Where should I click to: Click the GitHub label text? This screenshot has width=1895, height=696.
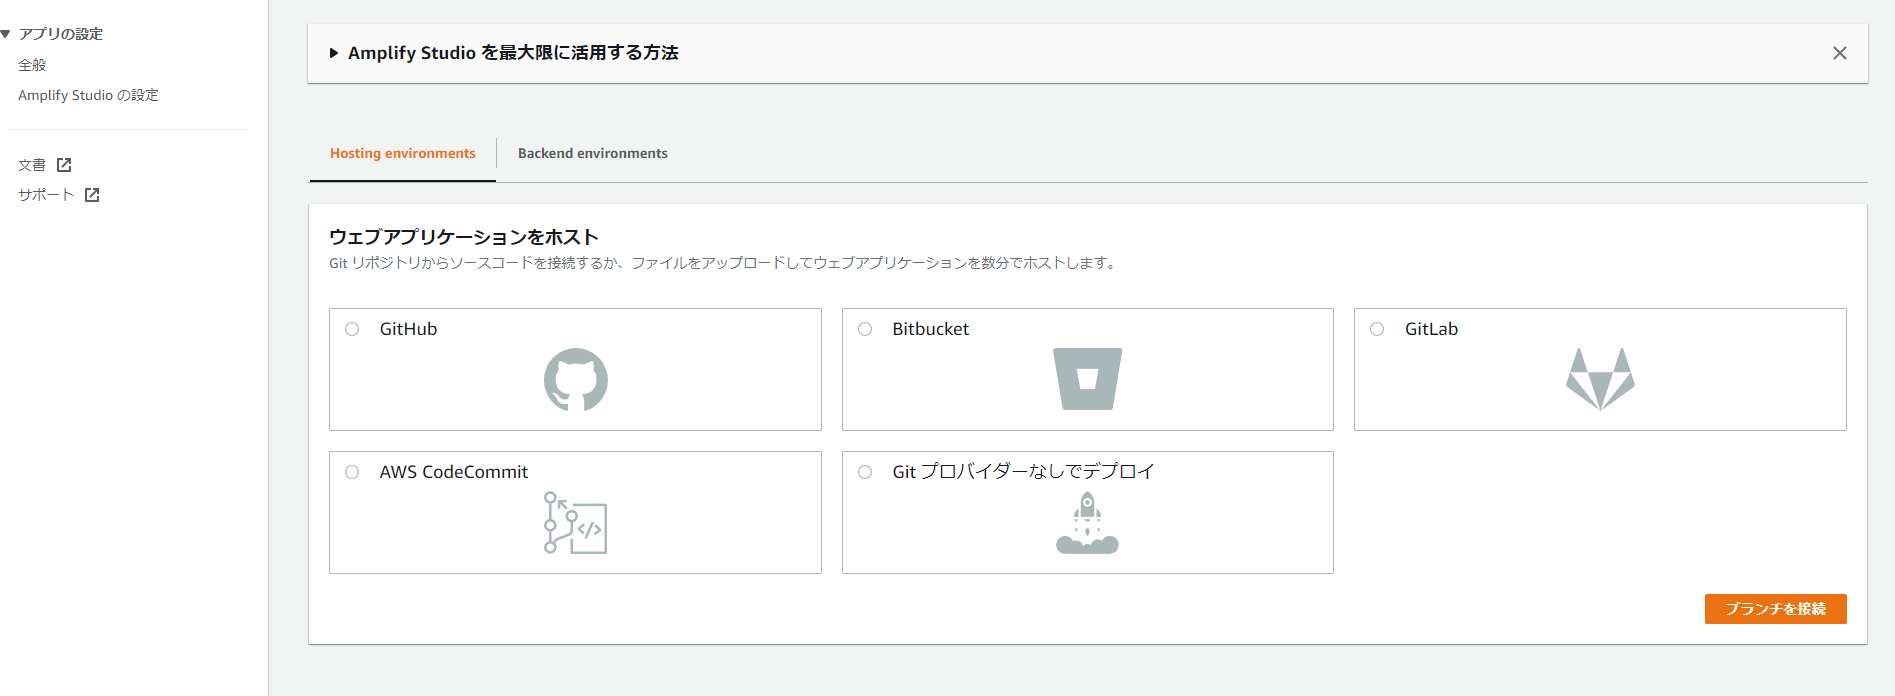point(408,329)
